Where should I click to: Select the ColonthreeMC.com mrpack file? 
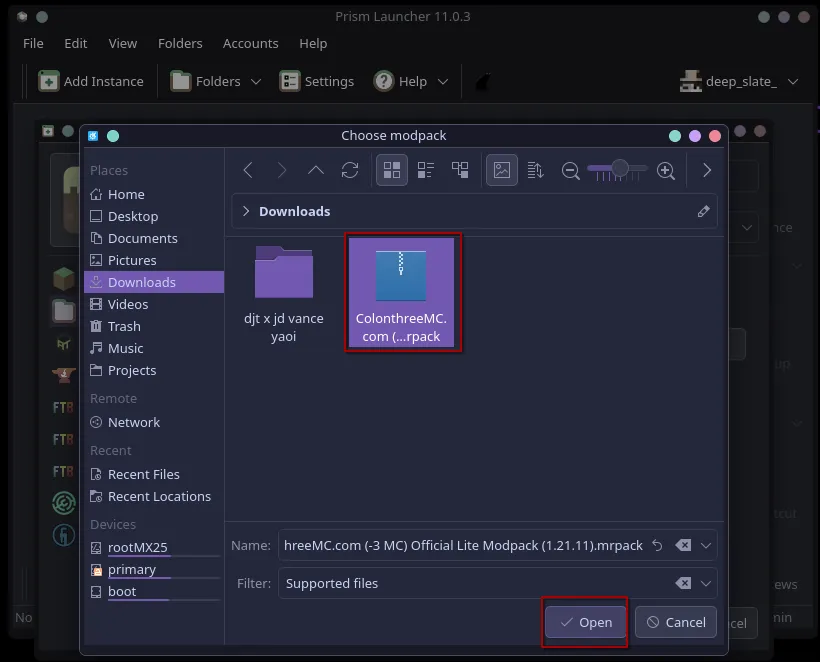point(401,292)
